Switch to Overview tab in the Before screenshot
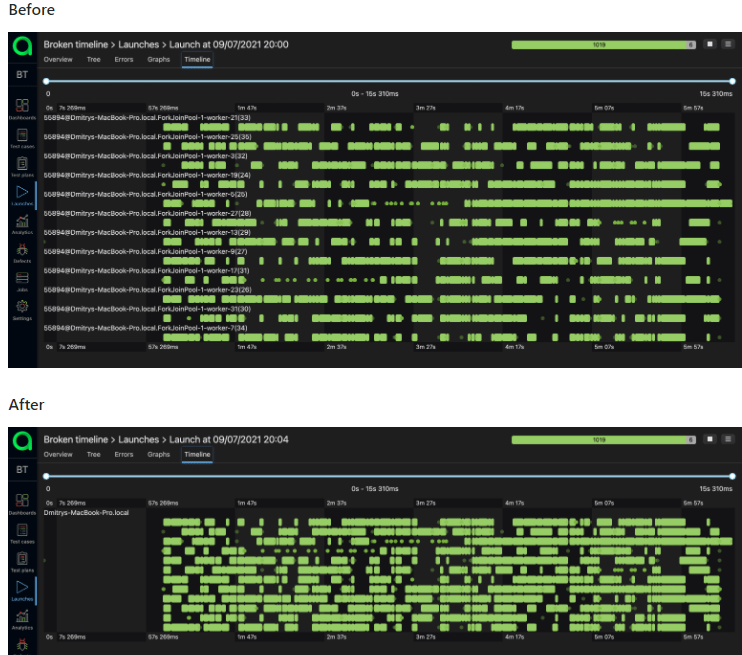 pos(58,60)
